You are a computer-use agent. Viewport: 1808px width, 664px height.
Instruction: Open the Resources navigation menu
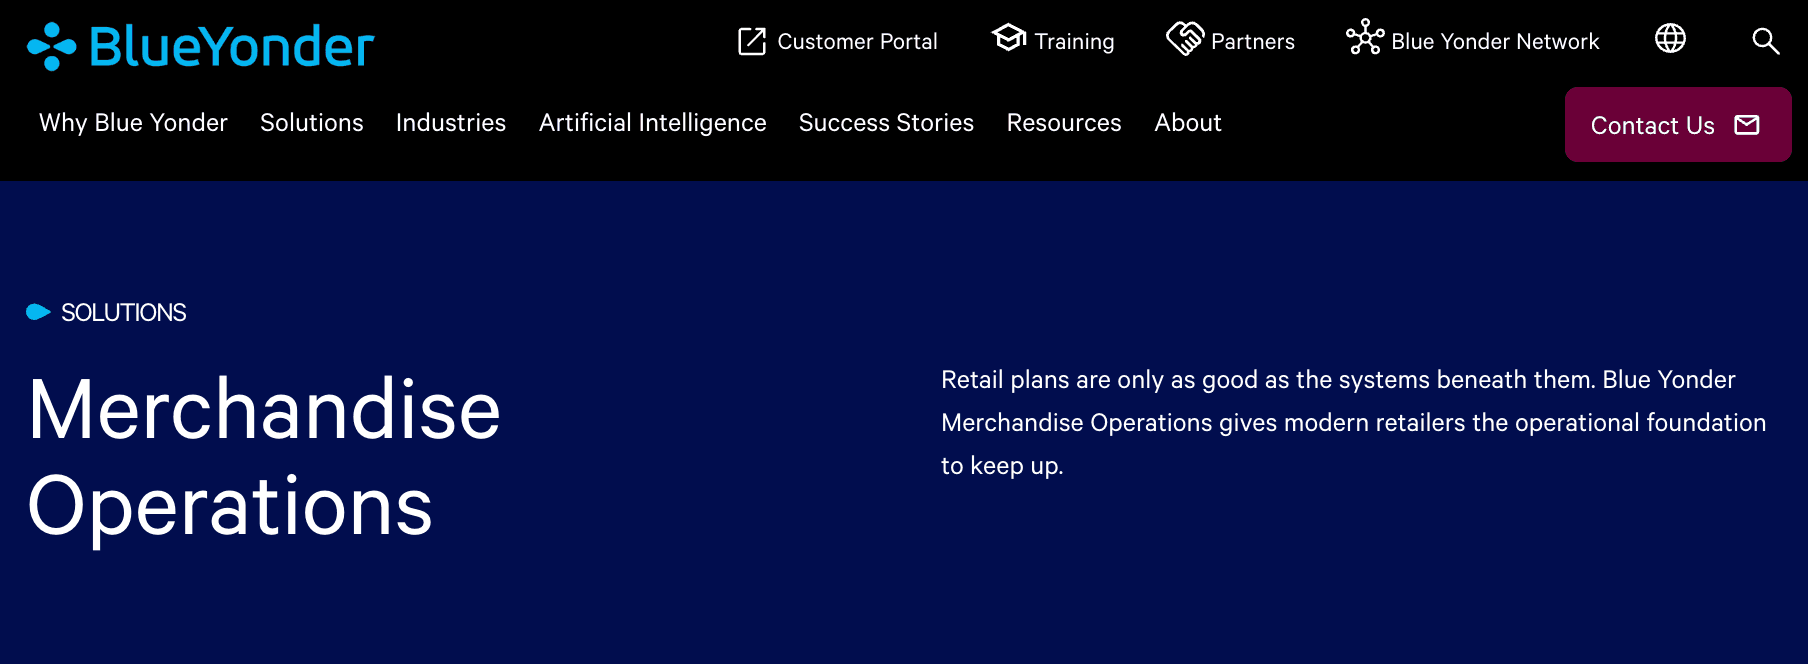1064,123
